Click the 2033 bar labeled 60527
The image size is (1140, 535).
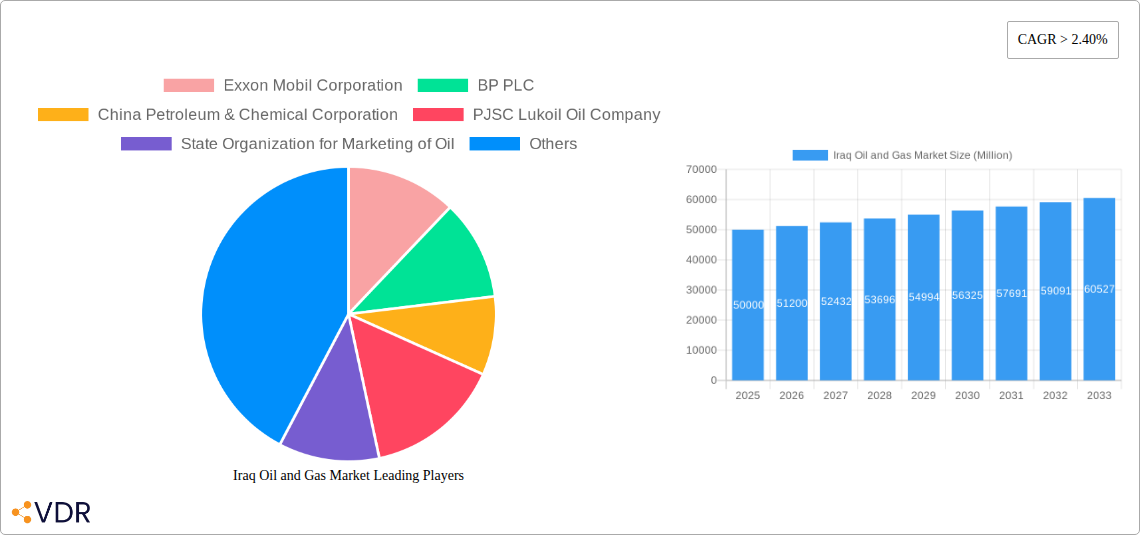click(1099, 289)
